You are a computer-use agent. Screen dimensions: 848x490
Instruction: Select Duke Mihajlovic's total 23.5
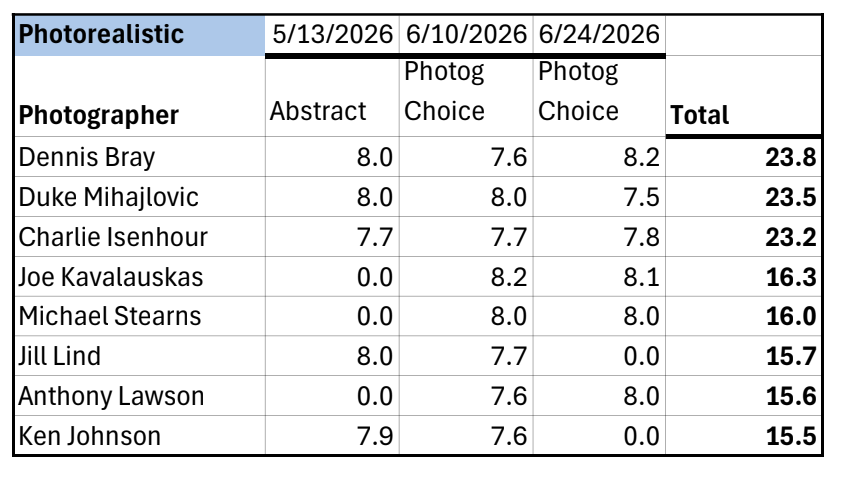coord(744,197)
